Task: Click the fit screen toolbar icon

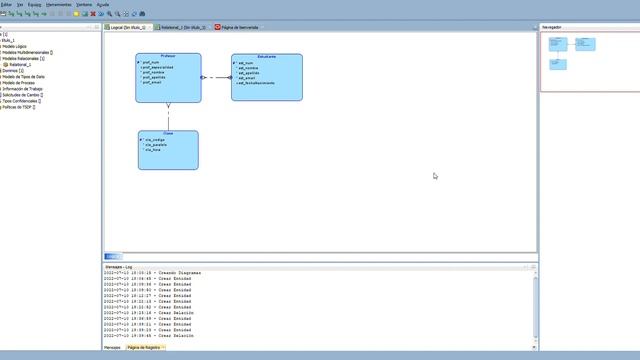Action: pyautogui.click(x=126, y=14)
